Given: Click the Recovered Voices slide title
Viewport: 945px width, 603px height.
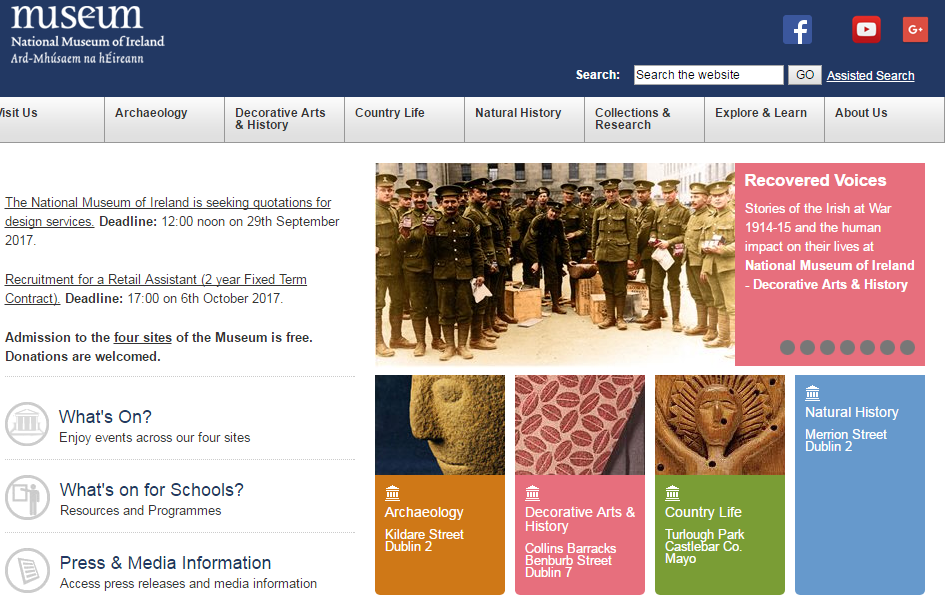Looking at the screenshot, I should pos(815,180).
